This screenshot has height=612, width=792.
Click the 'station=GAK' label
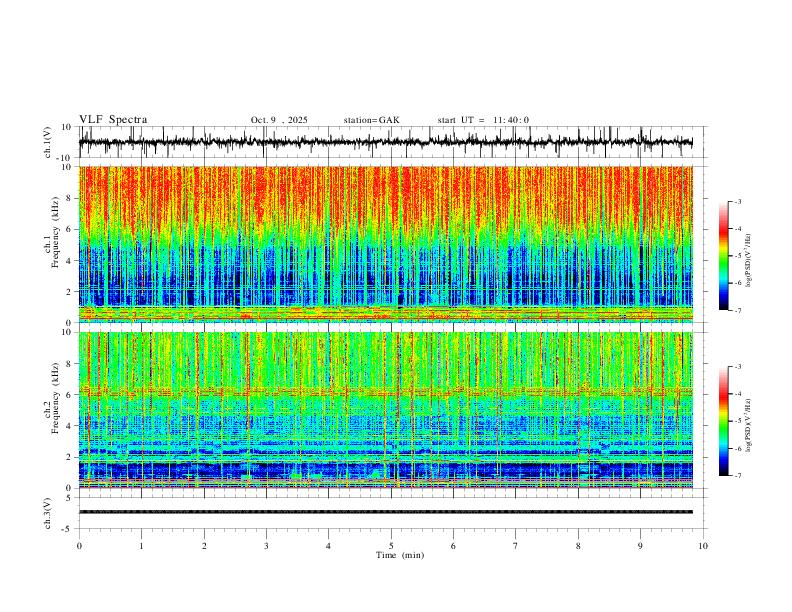[x=371, y=120]
